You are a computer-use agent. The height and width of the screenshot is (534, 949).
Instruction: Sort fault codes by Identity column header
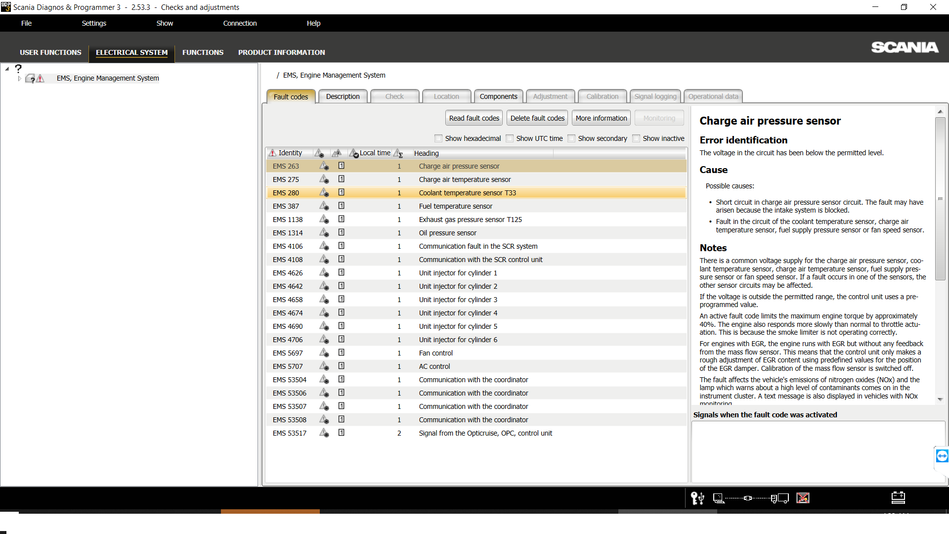point(290,153)
